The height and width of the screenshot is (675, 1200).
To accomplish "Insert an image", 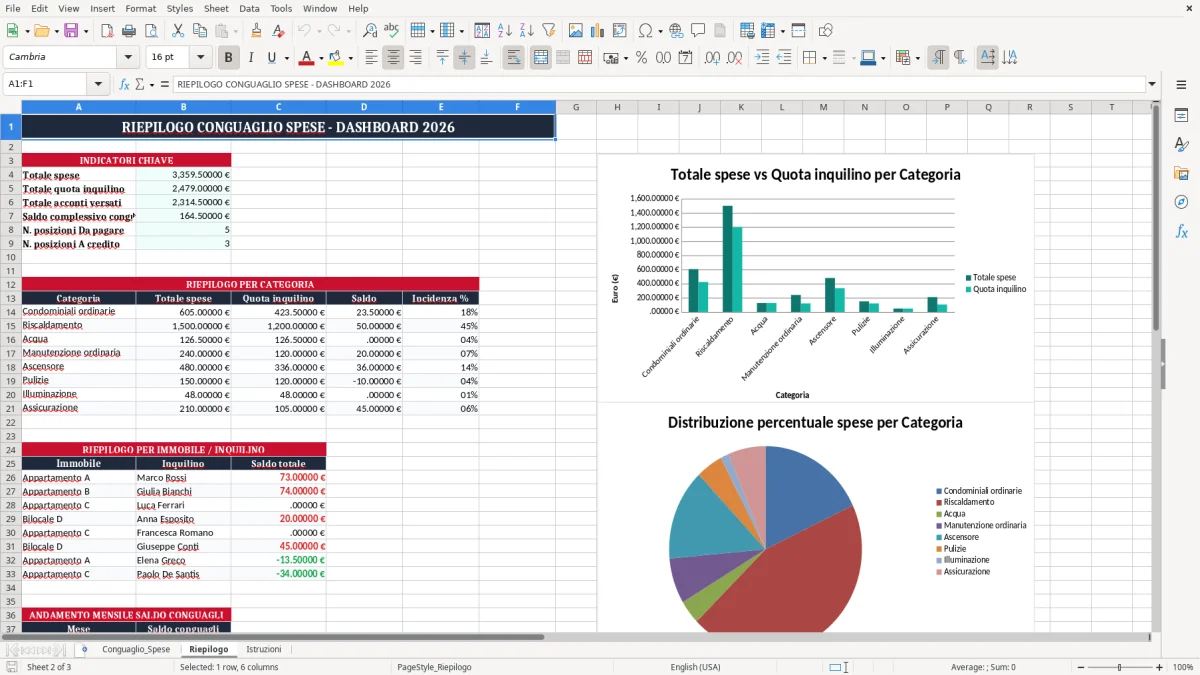I will click(575, 31).
